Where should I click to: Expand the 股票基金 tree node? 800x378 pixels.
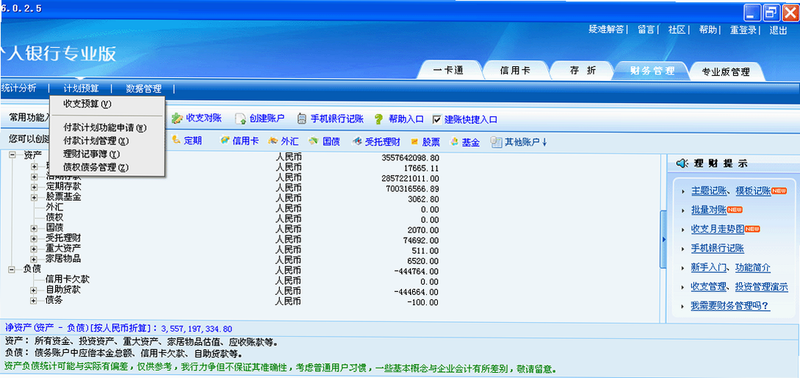pos(34,197)
